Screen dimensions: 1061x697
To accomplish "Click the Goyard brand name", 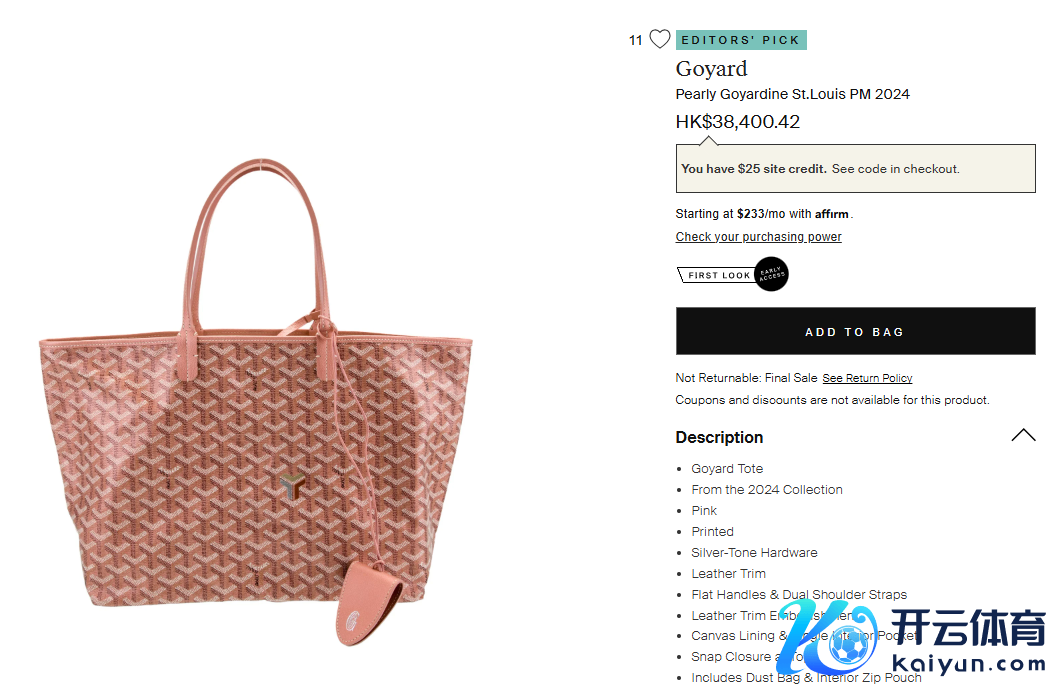I will click(711, 69).
